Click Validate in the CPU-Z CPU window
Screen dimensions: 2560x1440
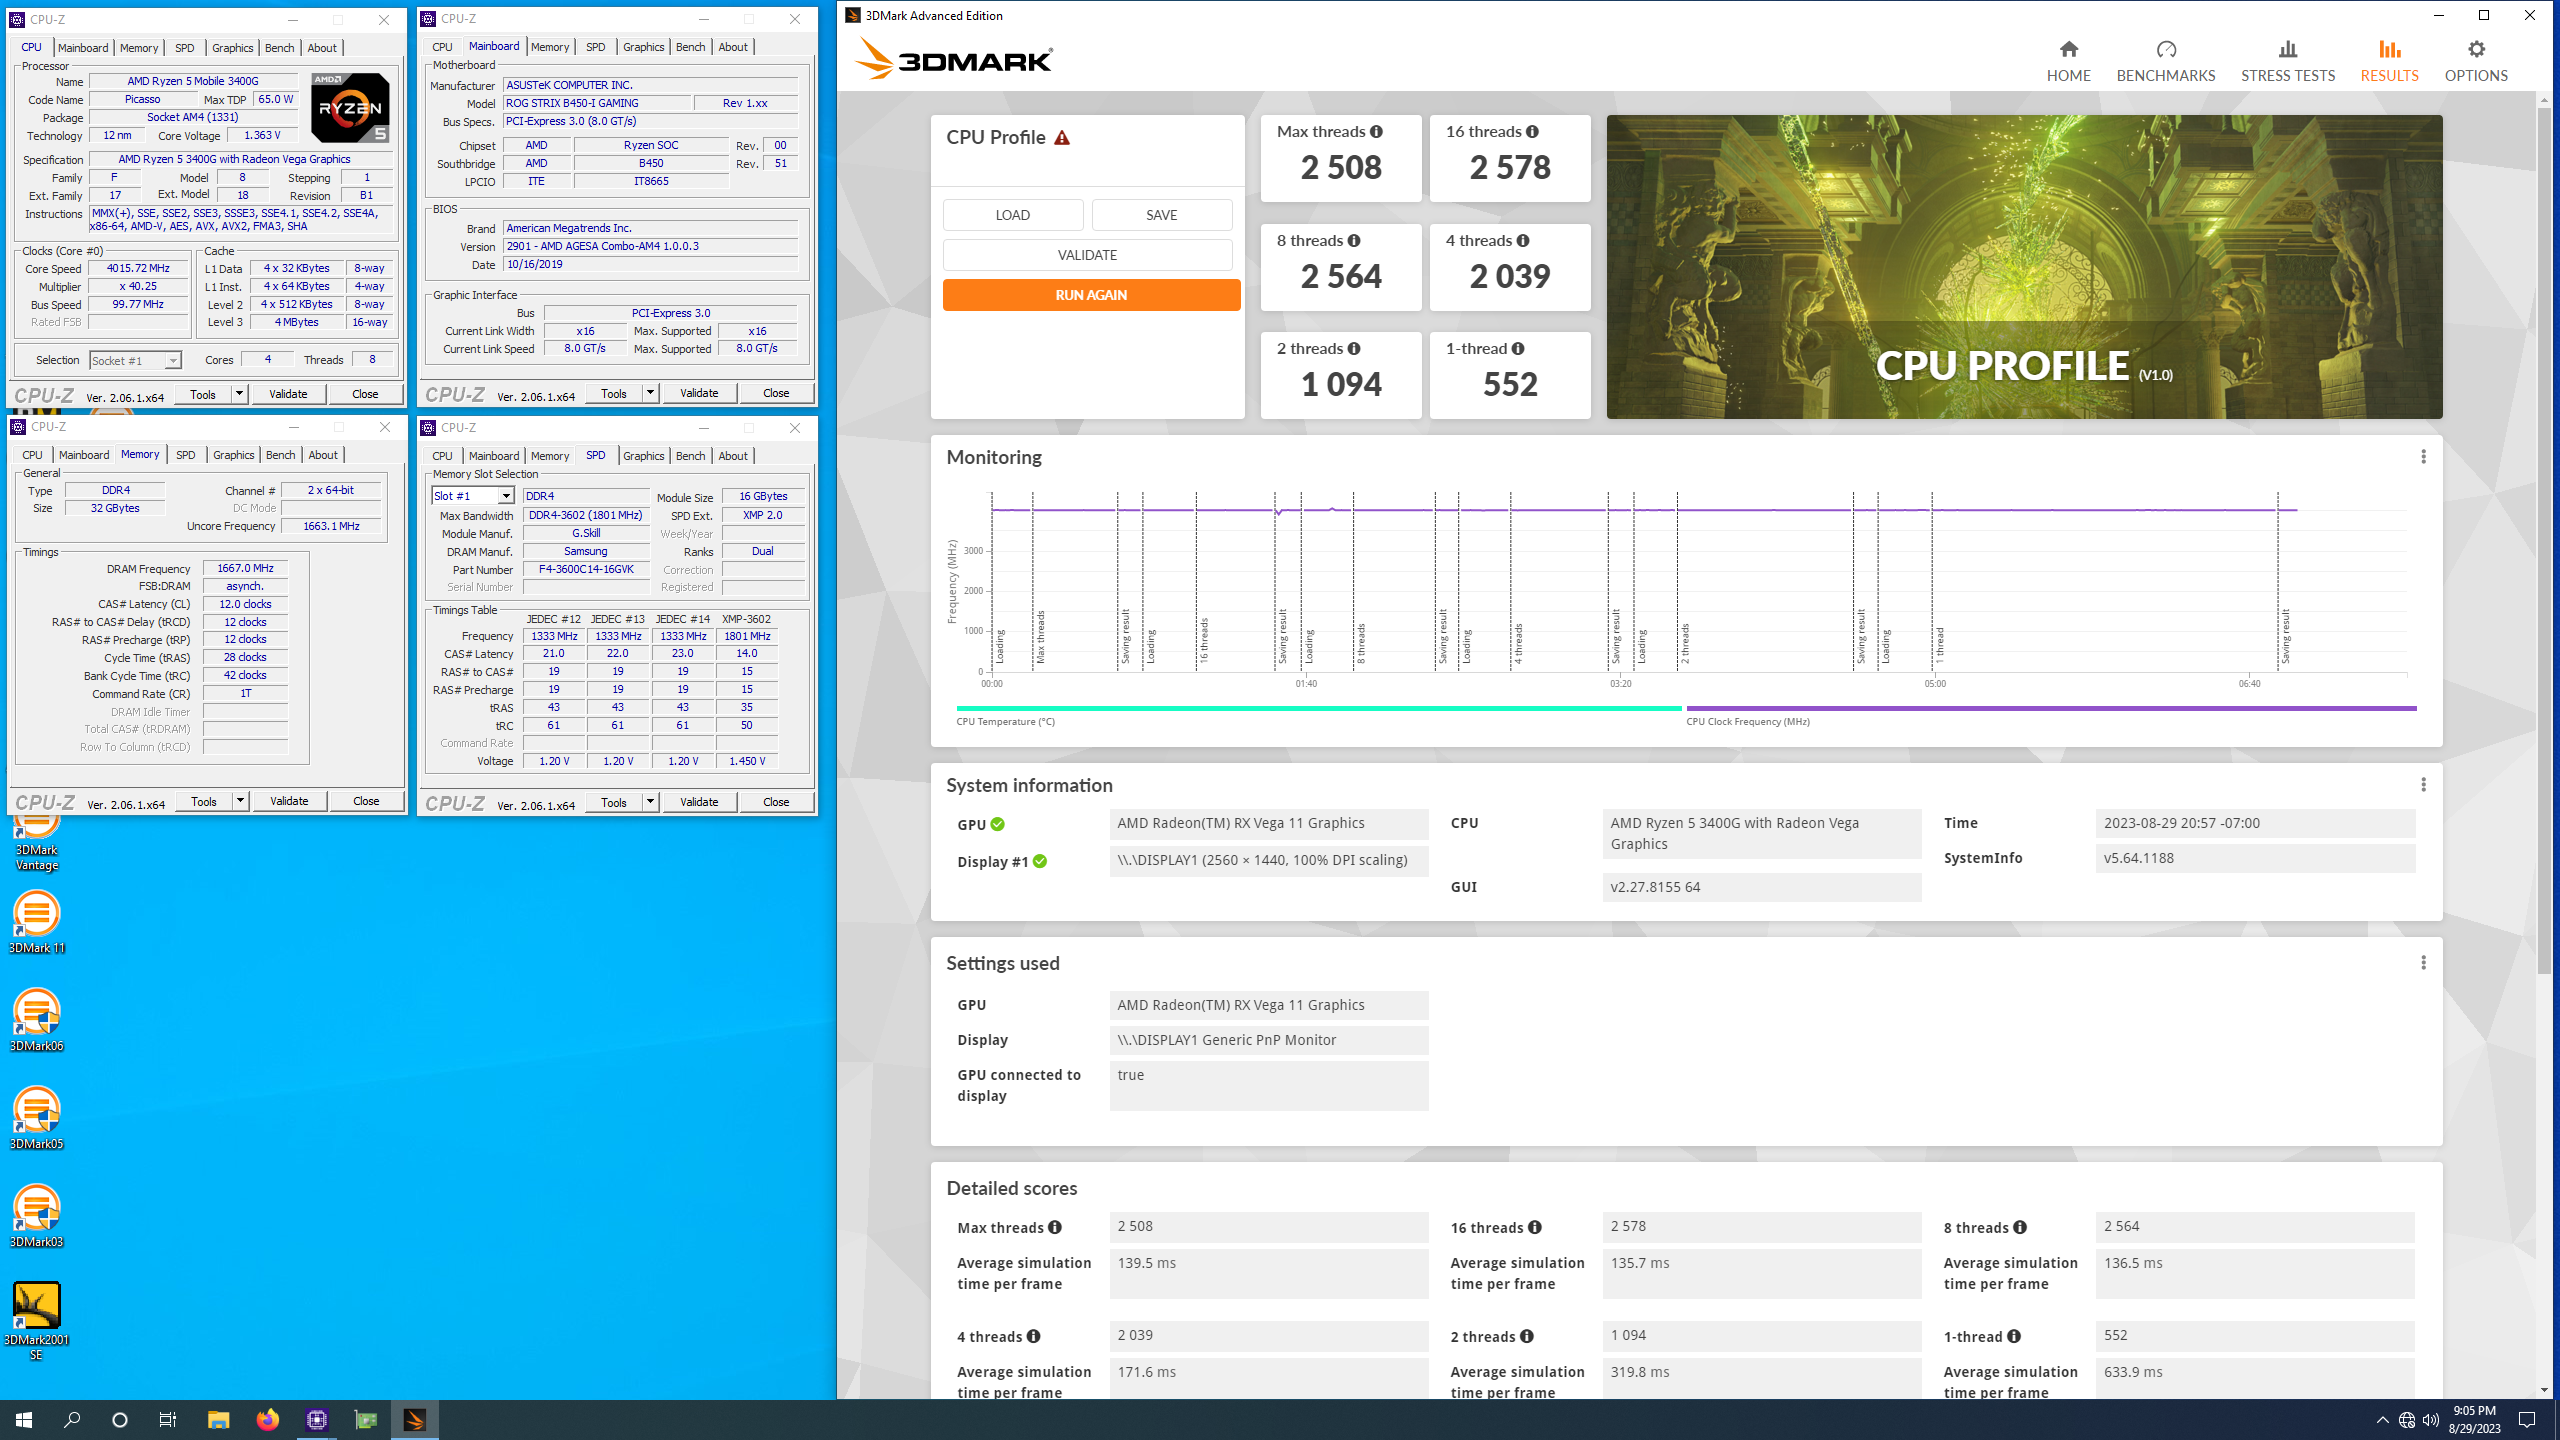click(x=288, y=394)
